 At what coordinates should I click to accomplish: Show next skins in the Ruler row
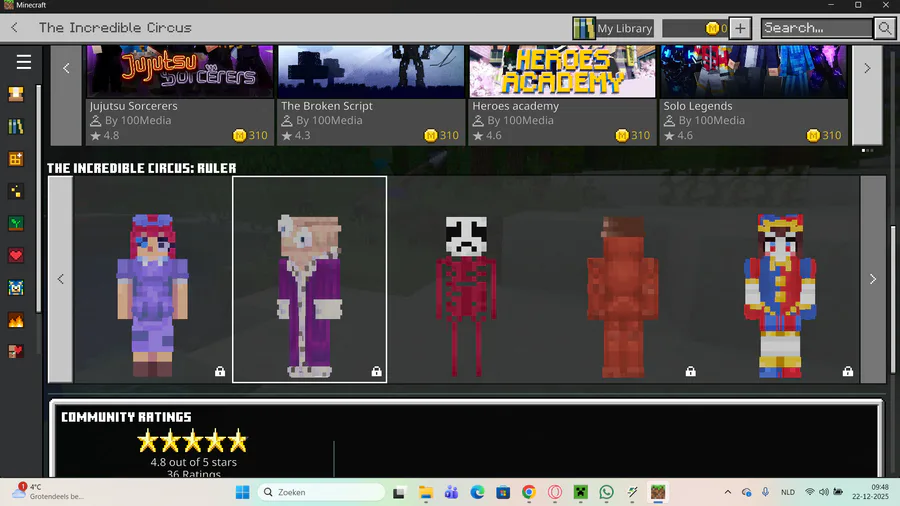872,279
